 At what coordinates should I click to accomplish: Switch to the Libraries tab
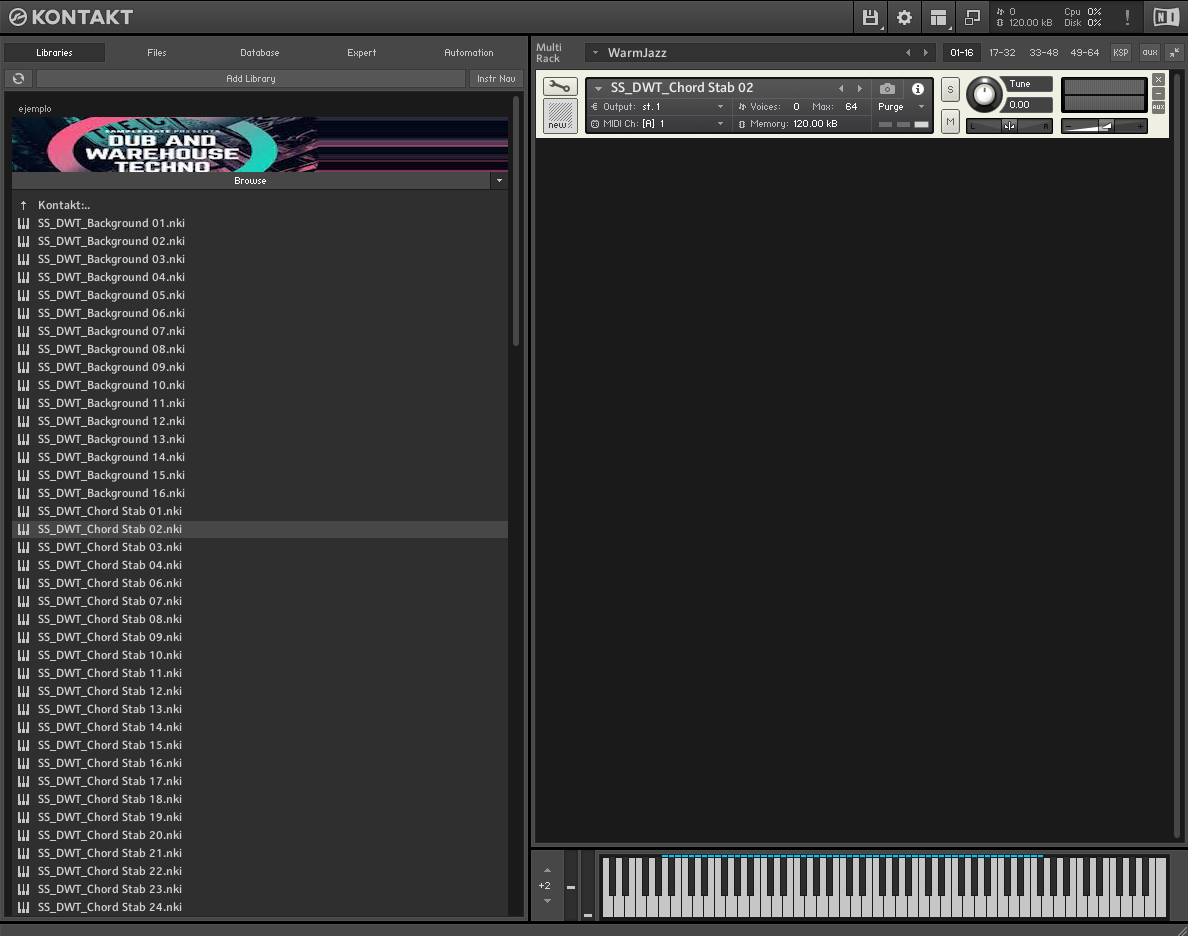[x=55, y=52]
